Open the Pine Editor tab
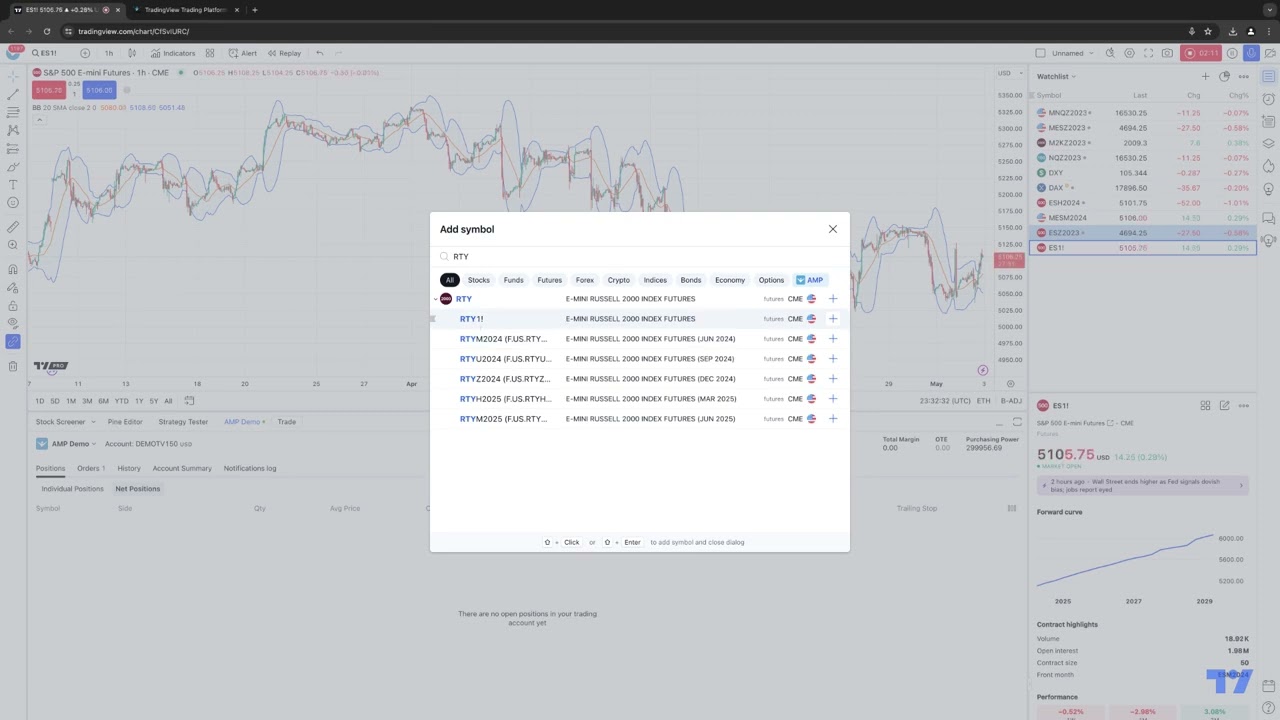1280x720 pixels. point(125,422)
